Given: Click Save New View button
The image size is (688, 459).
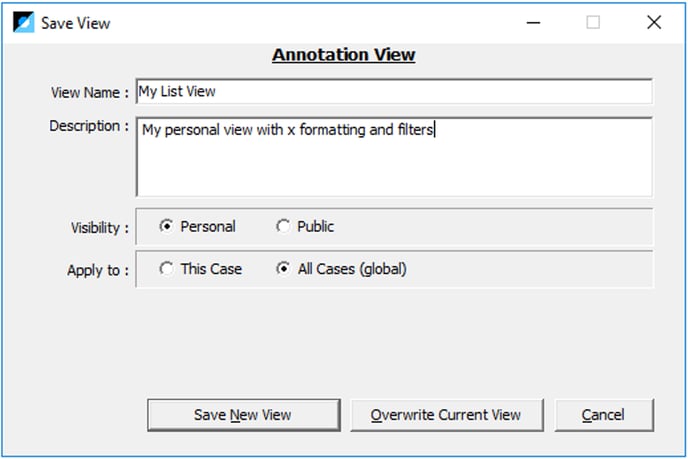Looking at the screenshot, I should (244, 415).
